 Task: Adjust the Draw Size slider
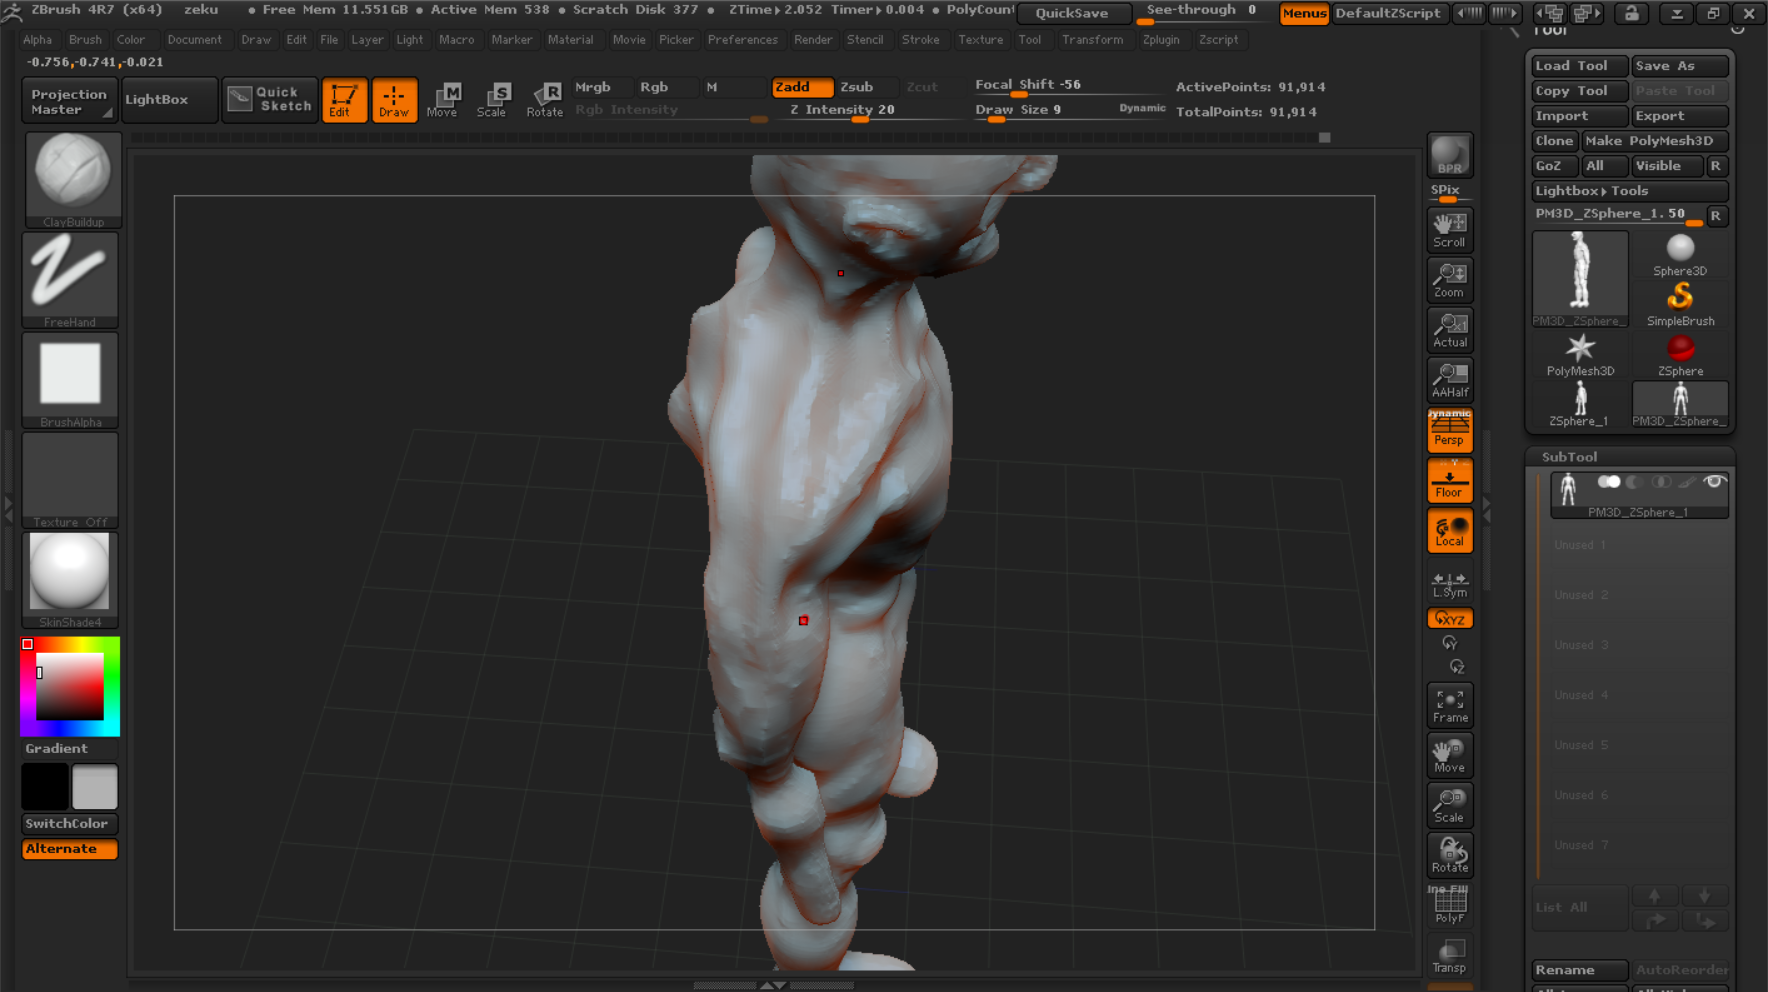click(1070, 111)
